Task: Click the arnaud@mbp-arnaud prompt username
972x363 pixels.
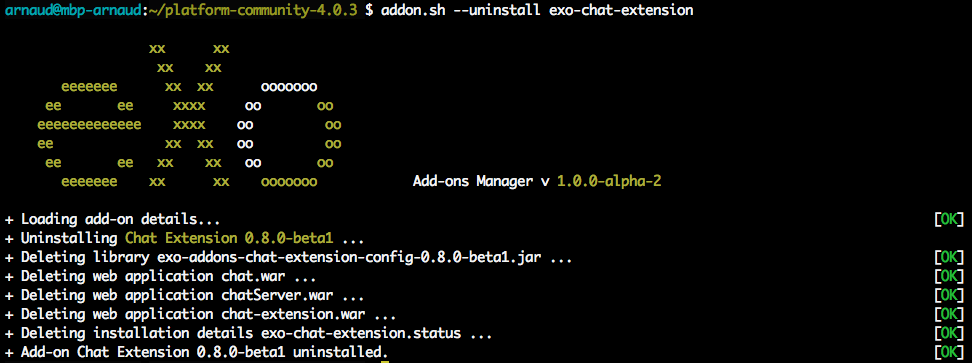Action: (74, 11)
